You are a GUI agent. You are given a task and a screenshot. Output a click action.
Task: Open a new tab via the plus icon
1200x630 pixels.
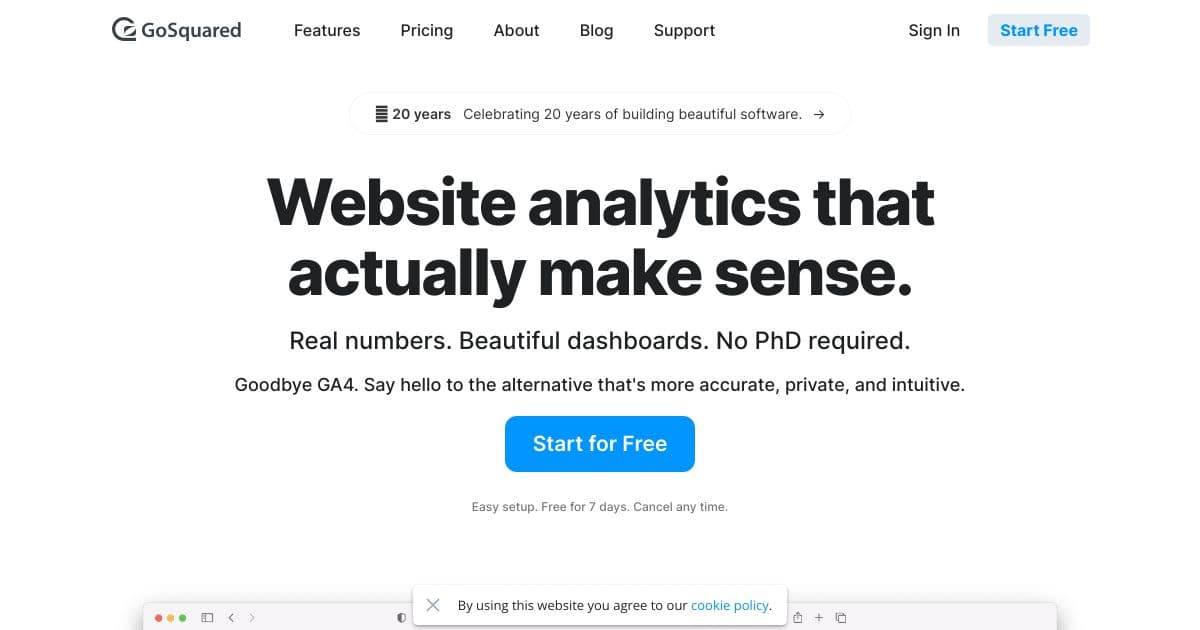[818, 617]
